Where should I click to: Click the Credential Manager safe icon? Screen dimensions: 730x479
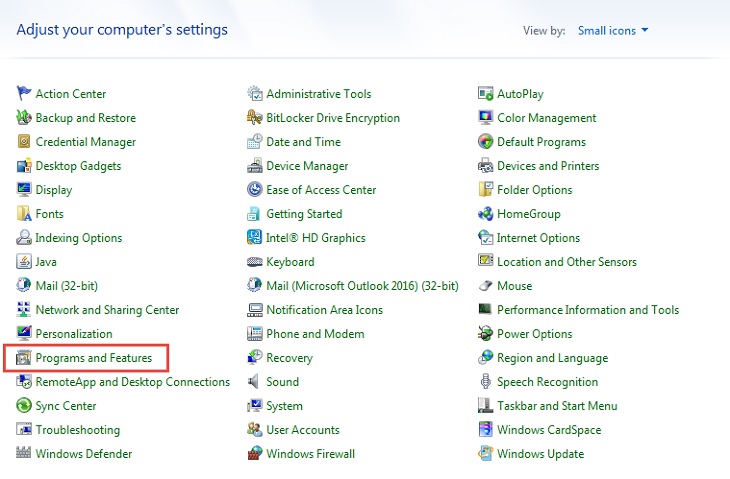[x=24, y=142]
